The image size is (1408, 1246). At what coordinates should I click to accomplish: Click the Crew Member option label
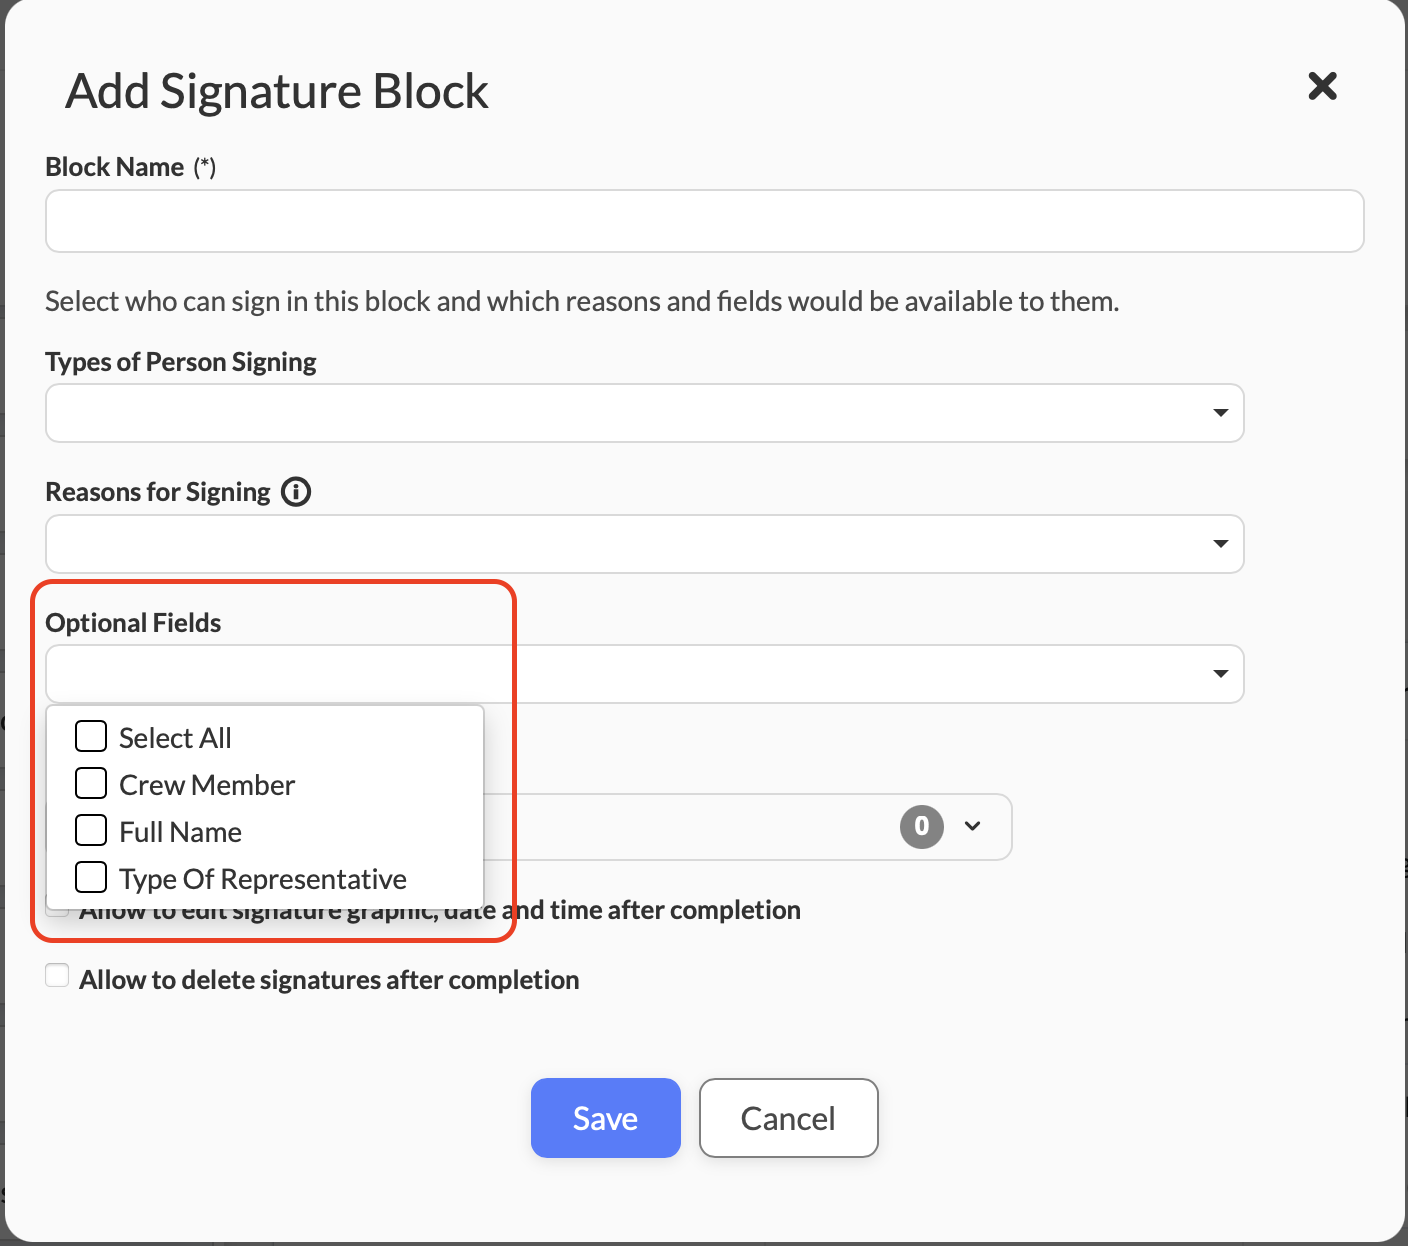pyautogui.click(x=207, y=785)
